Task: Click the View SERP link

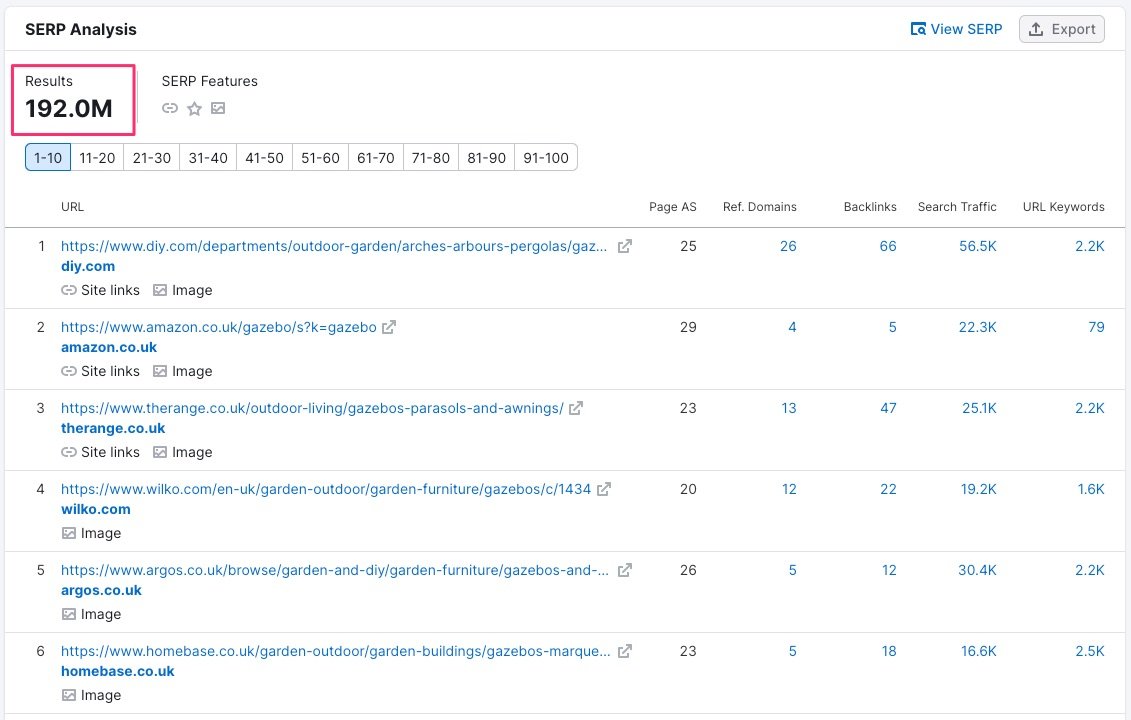Action: pyautogui.click(x=956, y=29)
